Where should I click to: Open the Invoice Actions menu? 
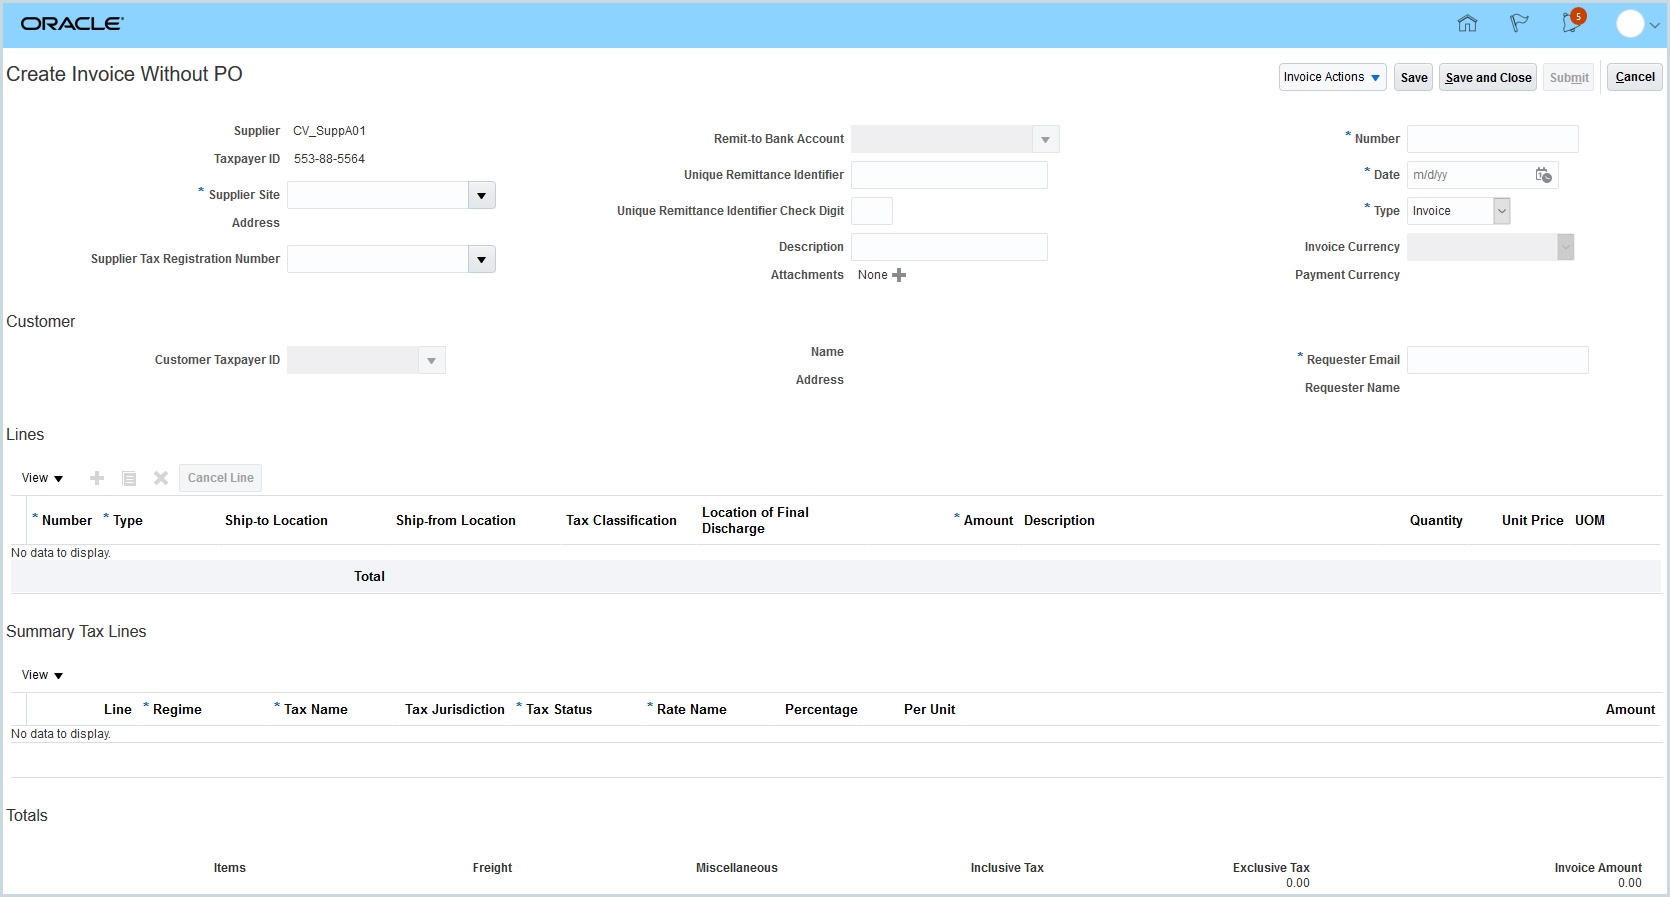point(1332,77)
